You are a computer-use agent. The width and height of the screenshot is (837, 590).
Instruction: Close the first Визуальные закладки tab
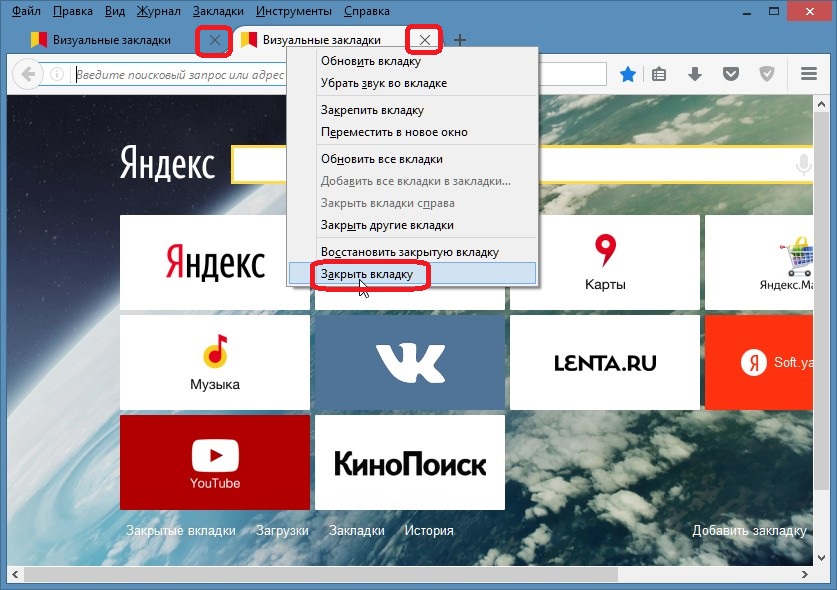click(x=215, y=40)
